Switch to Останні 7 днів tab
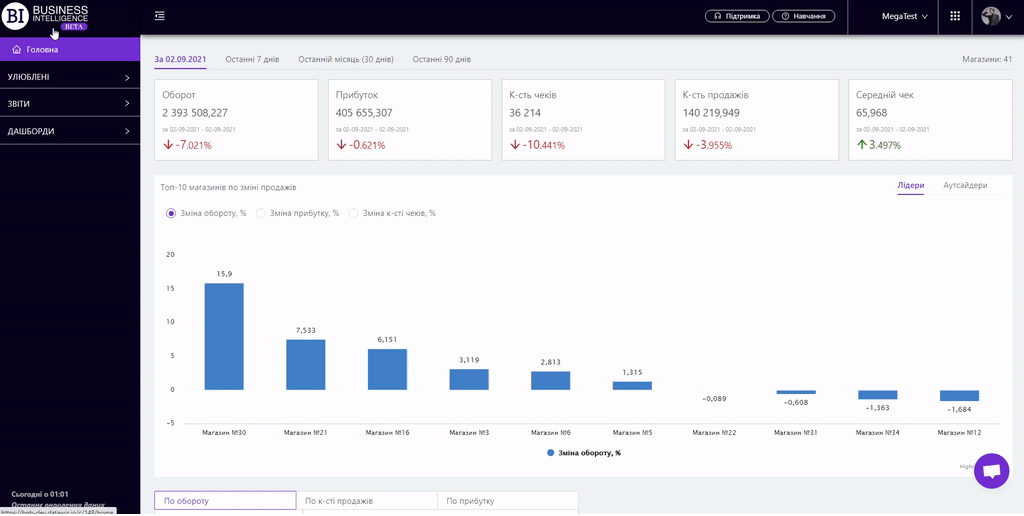This screenshot has width=1024, height=516. (252, 60)
